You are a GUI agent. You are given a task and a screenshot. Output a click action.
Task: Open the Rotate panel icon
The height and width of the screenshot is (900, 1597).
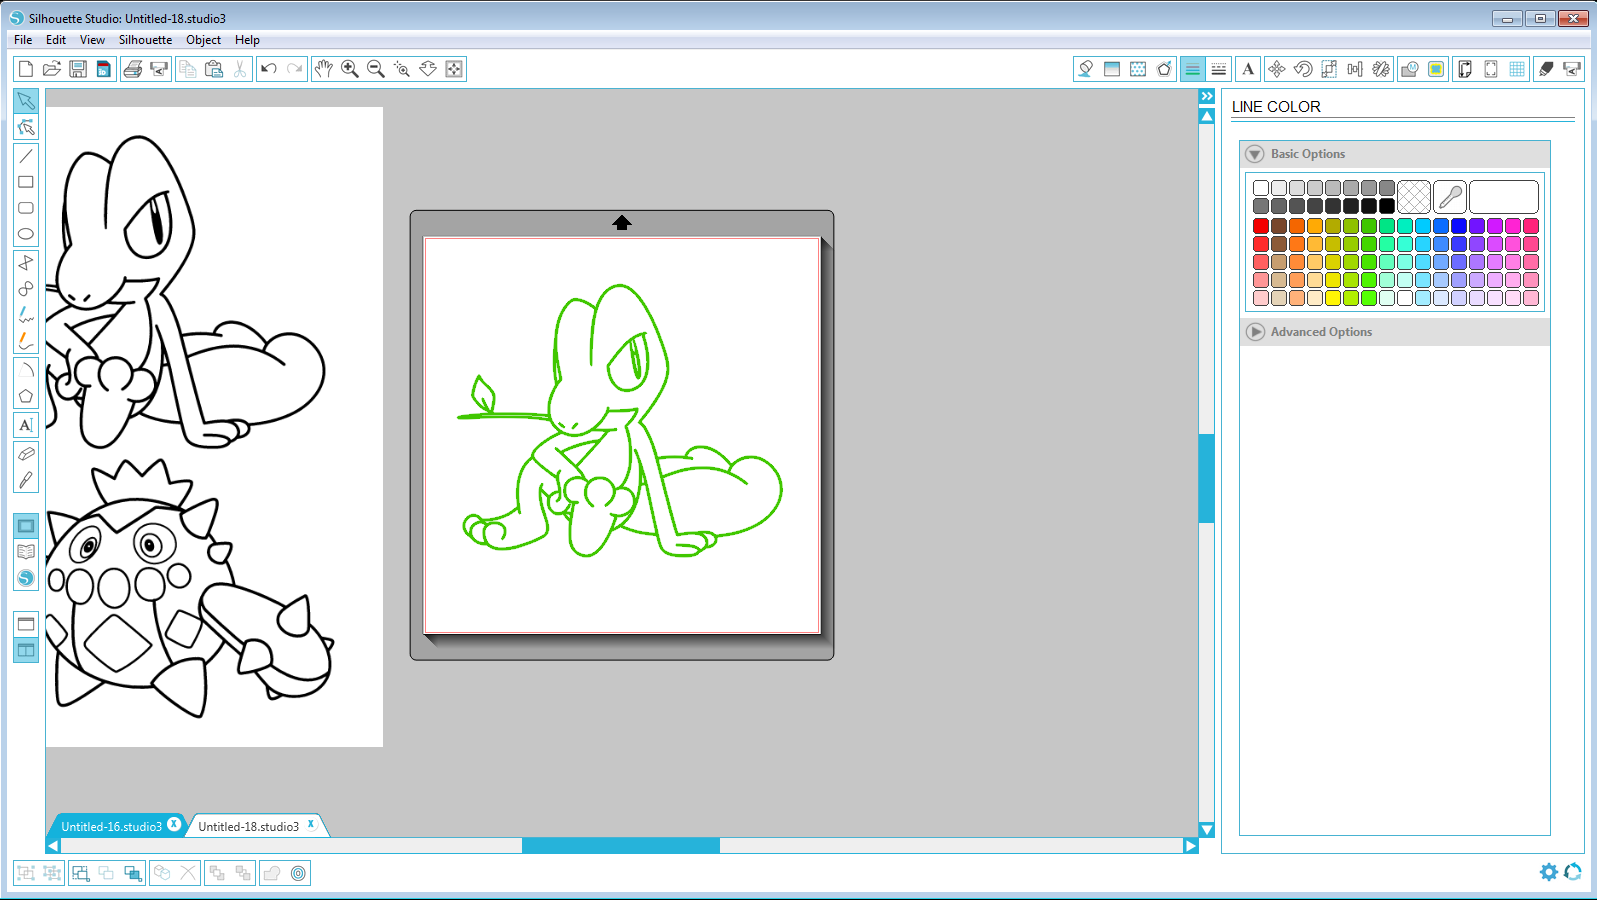pos(1303,69)
